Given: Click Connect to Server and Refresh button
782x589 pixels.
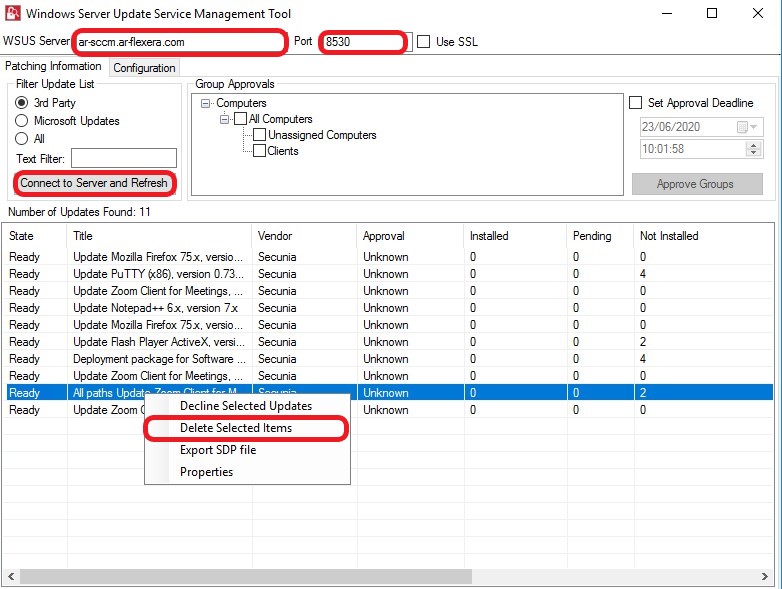Looking at the screenshot, I should pos(94,183).
